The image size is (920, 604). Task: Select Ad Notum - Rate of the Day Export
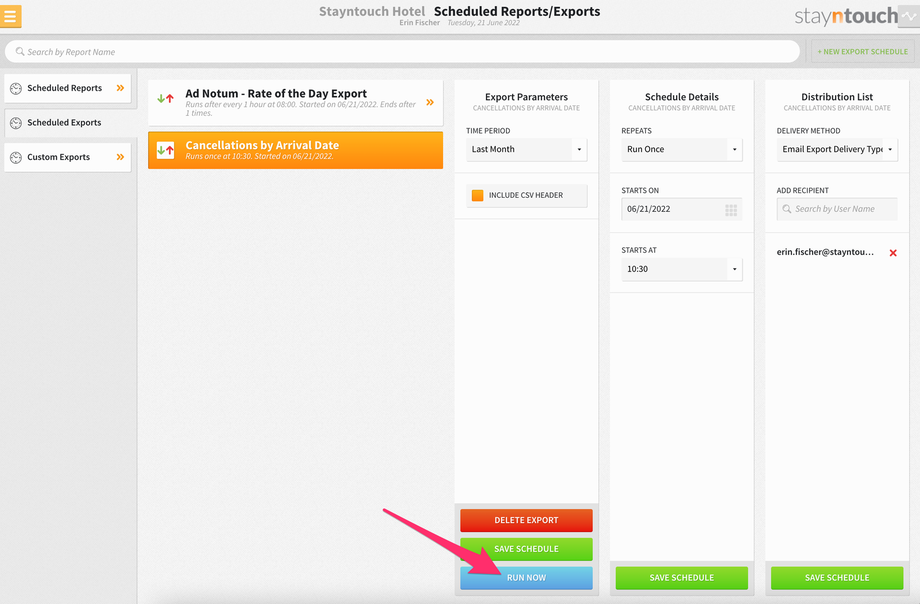[295, 103]
